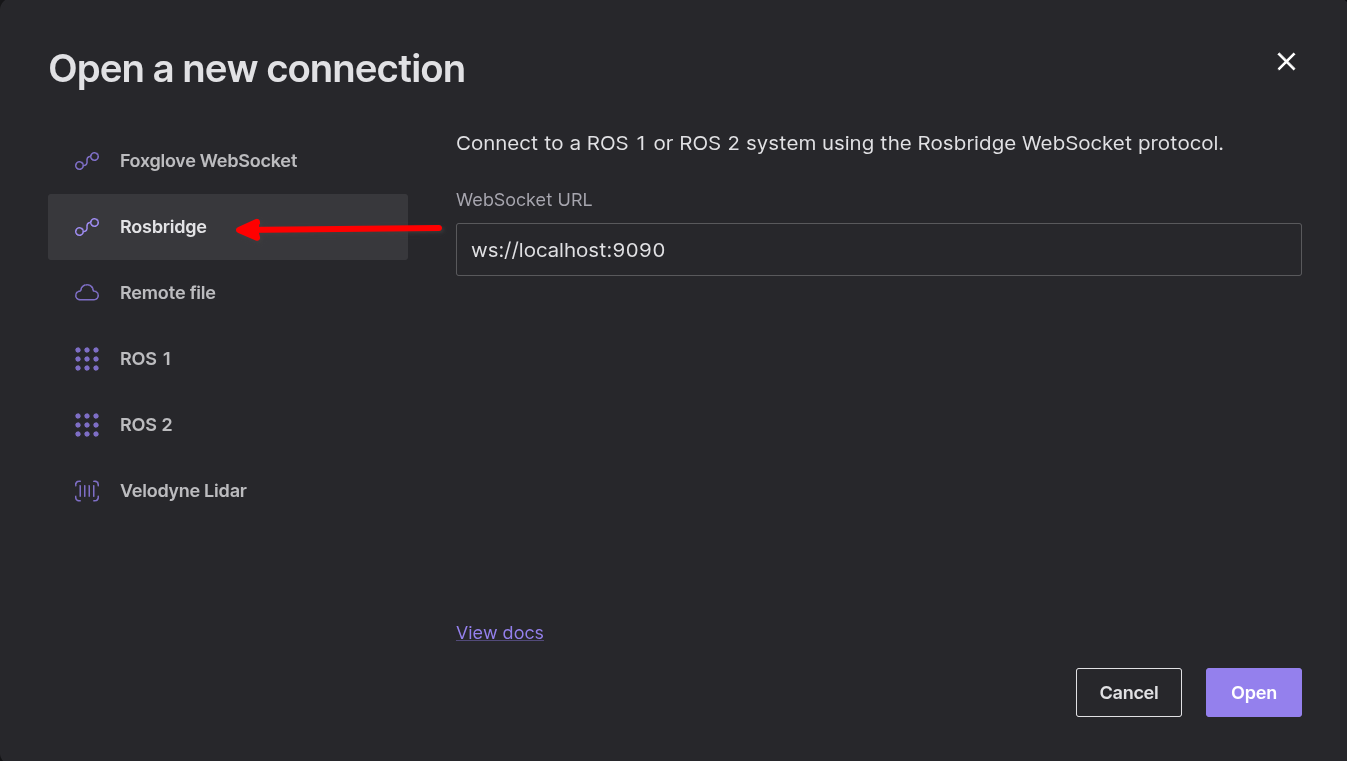Pick the ROS 2 text label
Screen dimensions: 1347x761
(x=146, y=425)
